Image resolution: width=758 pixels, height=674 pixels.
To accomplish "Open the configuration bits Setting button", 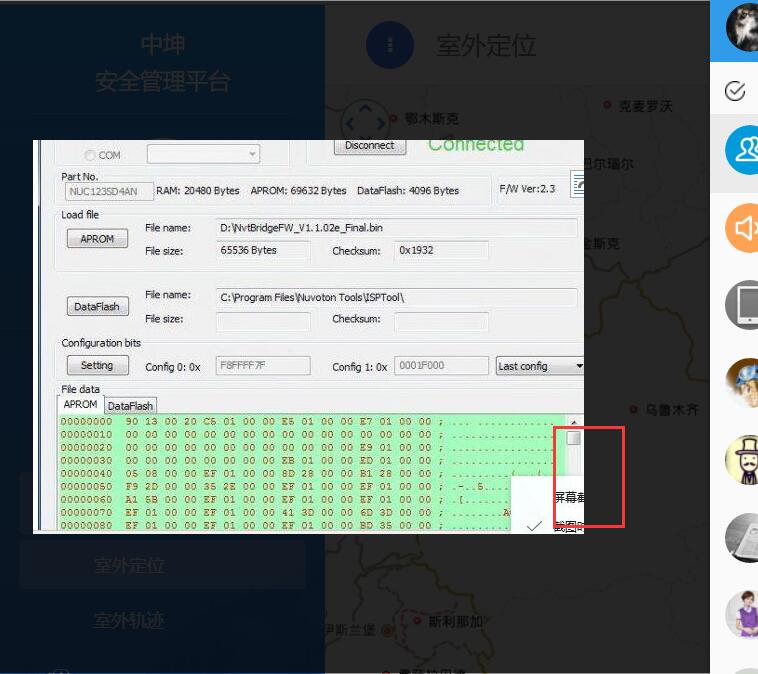I will point(98,365).
